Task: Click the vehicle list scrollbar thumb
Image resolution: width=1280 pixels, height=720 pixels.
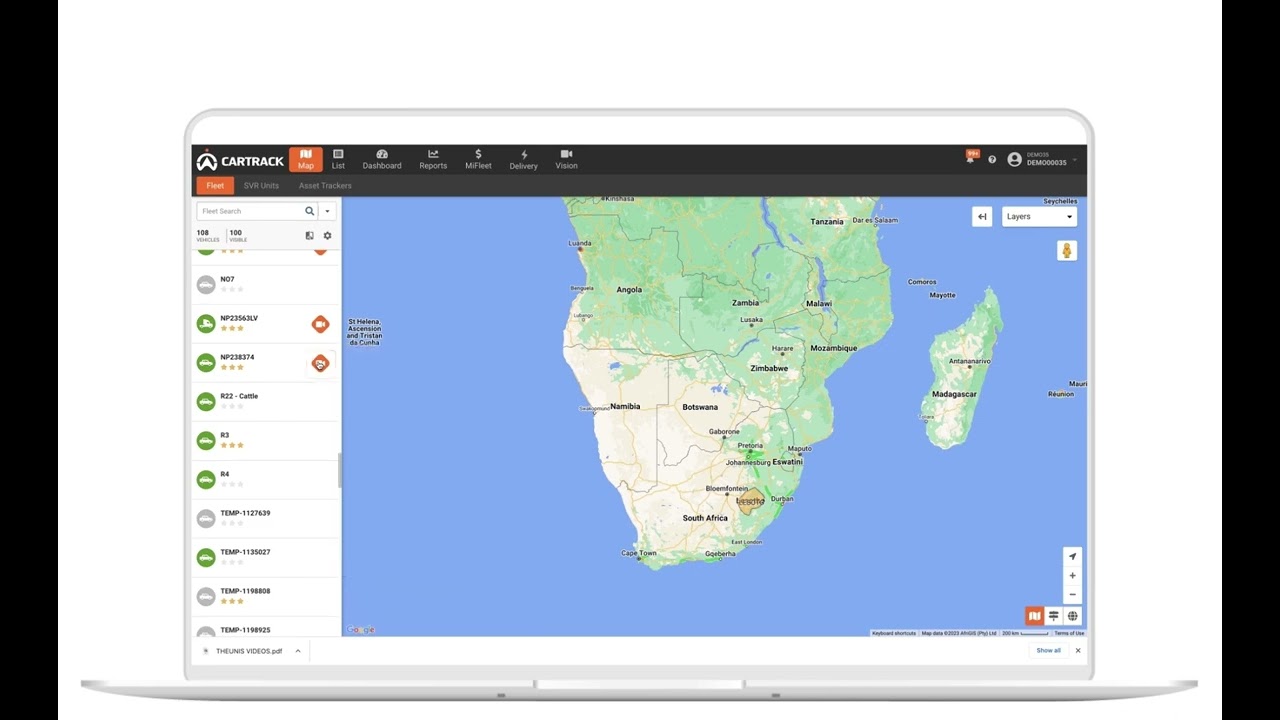Action: (339, 470)
